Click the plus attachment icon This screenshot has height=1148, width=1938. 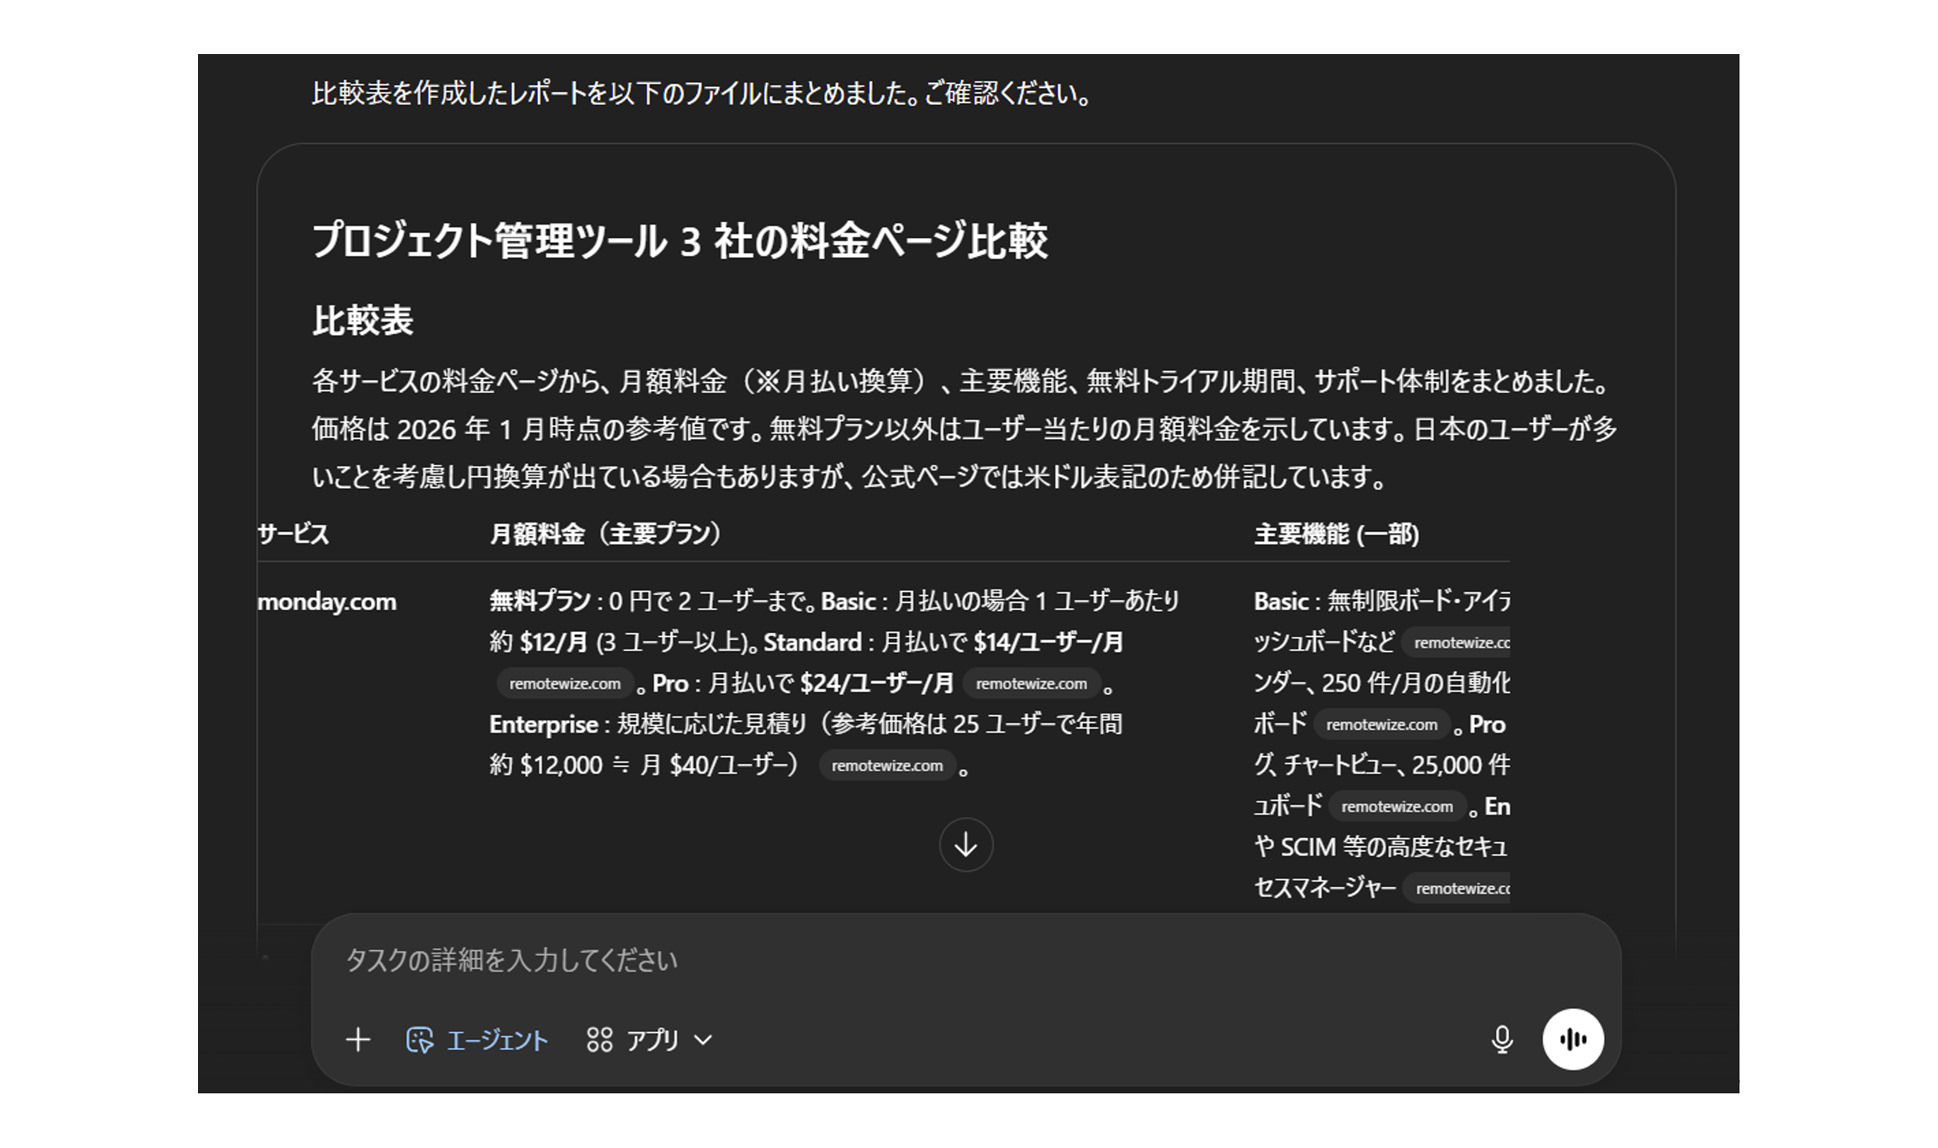358,1040
